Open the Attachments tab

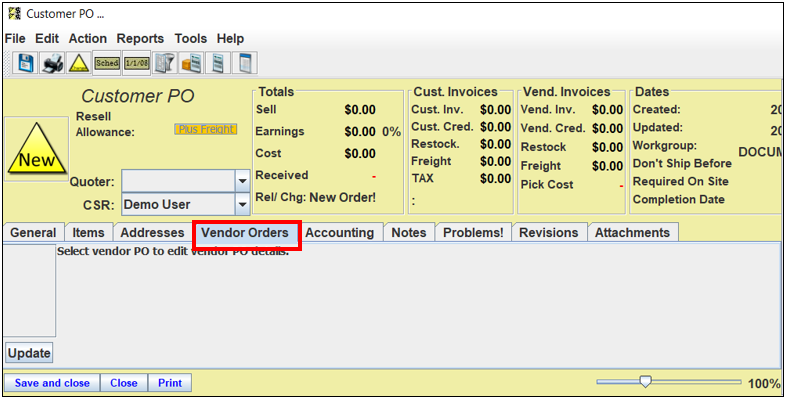click(x=632, y=233)
